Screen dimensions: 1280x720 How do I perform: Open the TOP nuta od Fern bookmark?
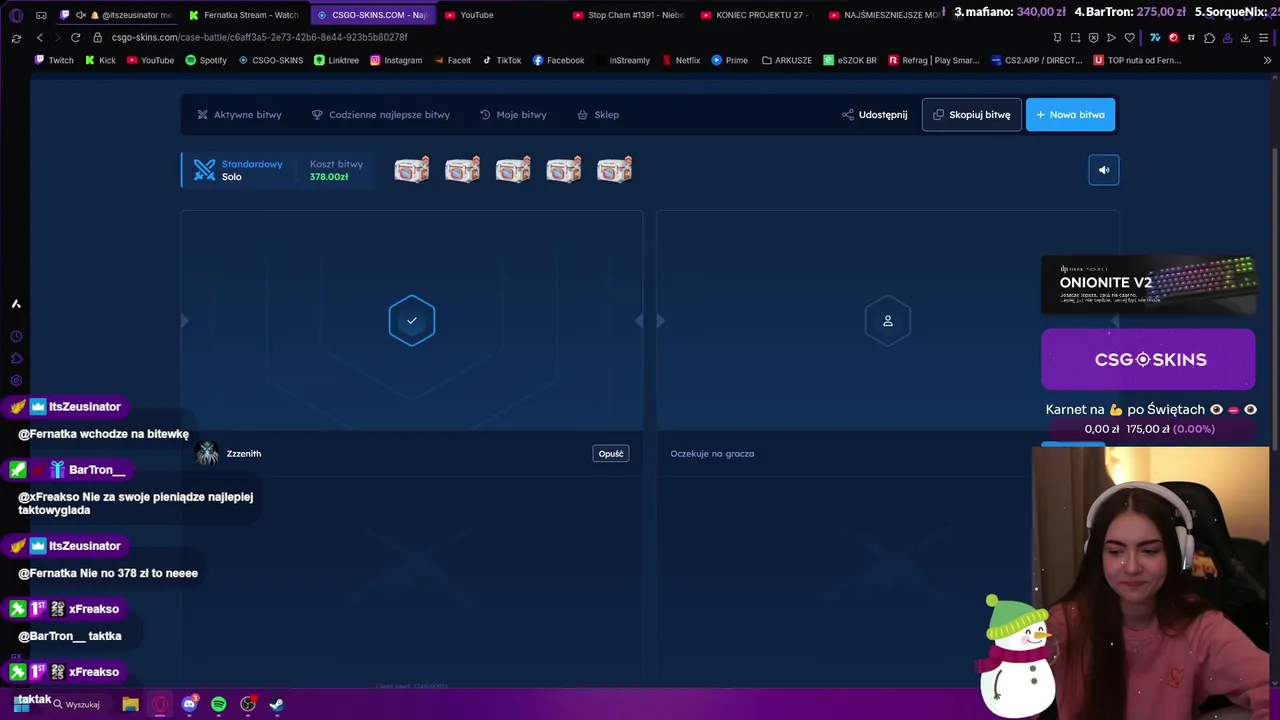click(1137, 60)
